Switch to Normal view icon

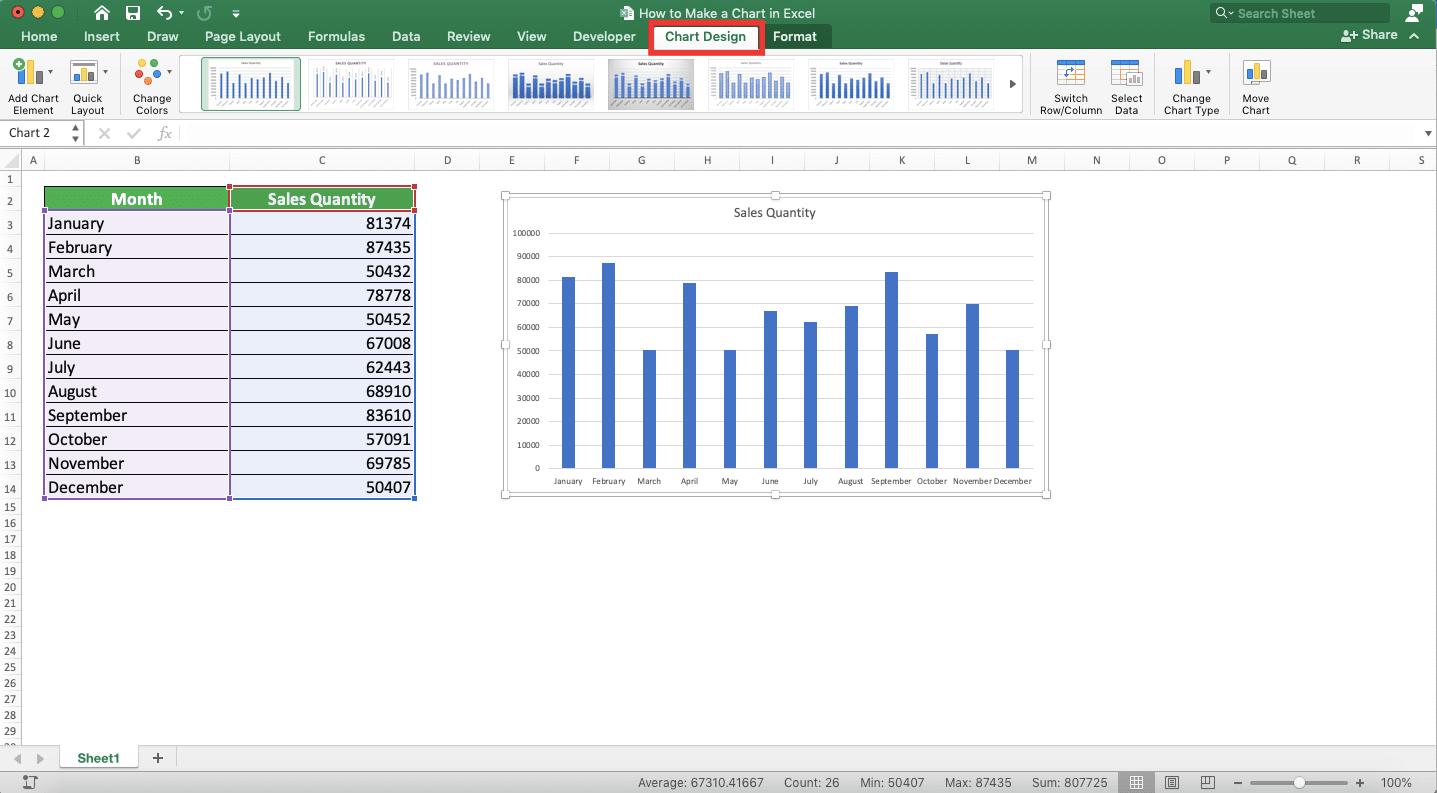pyautogui.click(x=1135, y=782)
